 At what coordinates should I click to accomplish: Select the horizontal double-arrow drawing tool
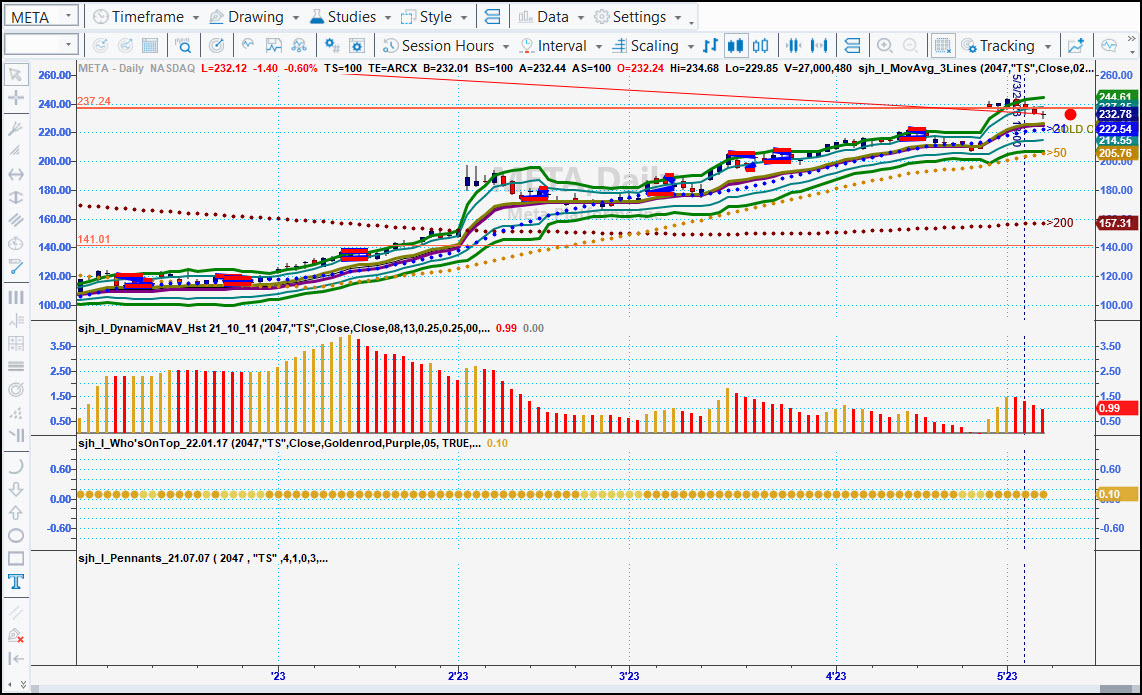15,175
